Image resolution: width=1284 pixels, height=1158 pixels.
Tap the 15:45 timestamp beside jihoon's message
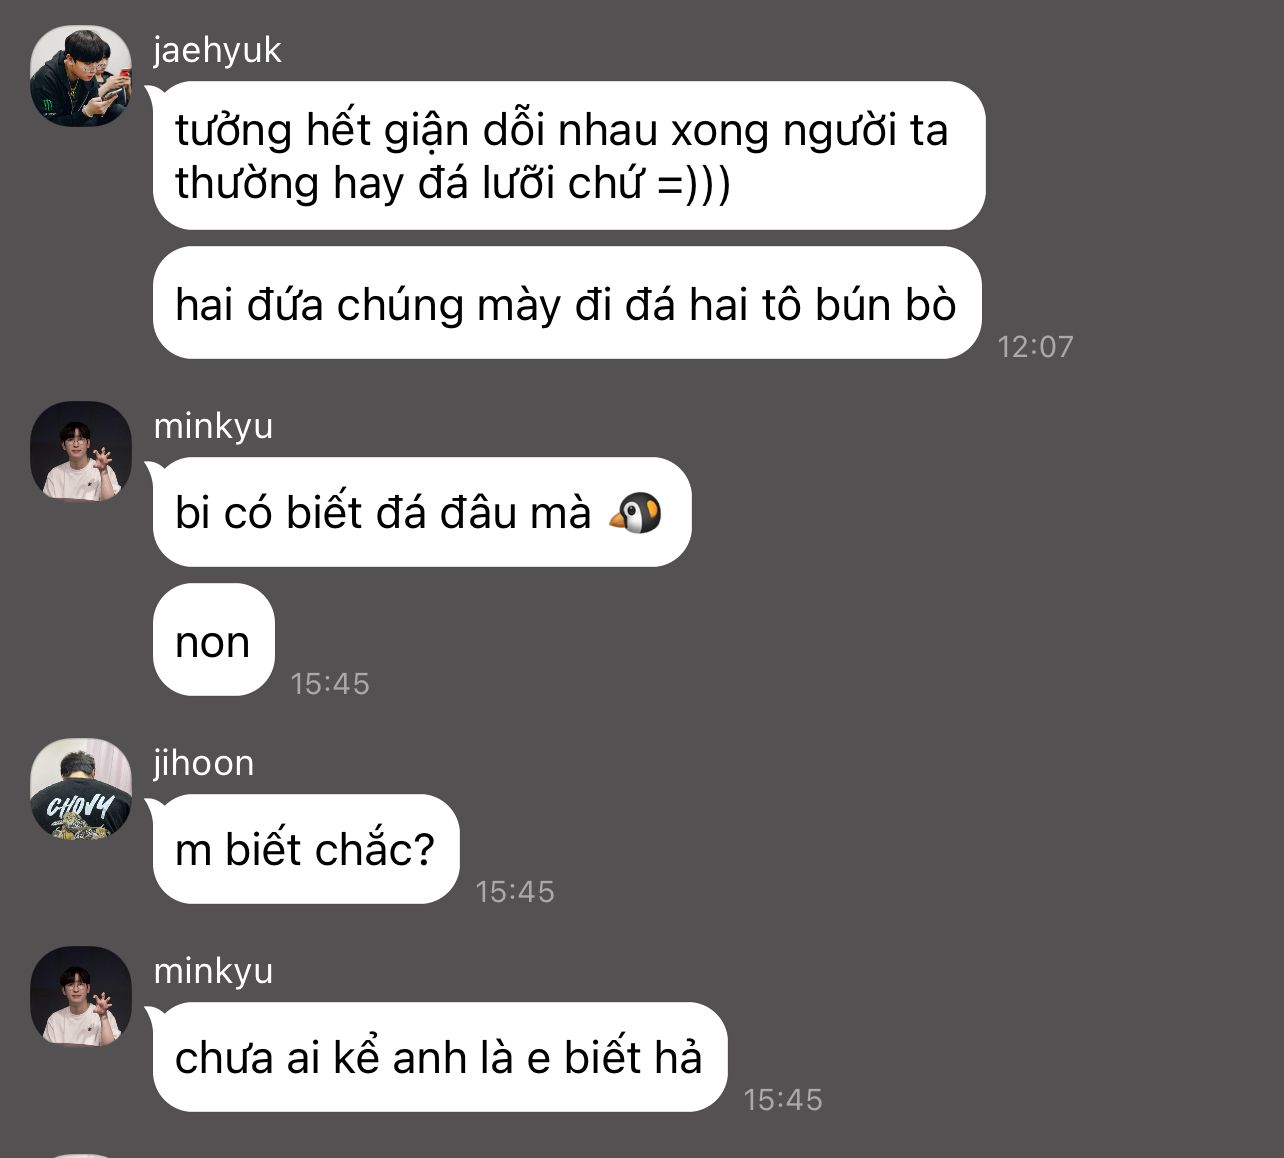click(x=515, y=892)
